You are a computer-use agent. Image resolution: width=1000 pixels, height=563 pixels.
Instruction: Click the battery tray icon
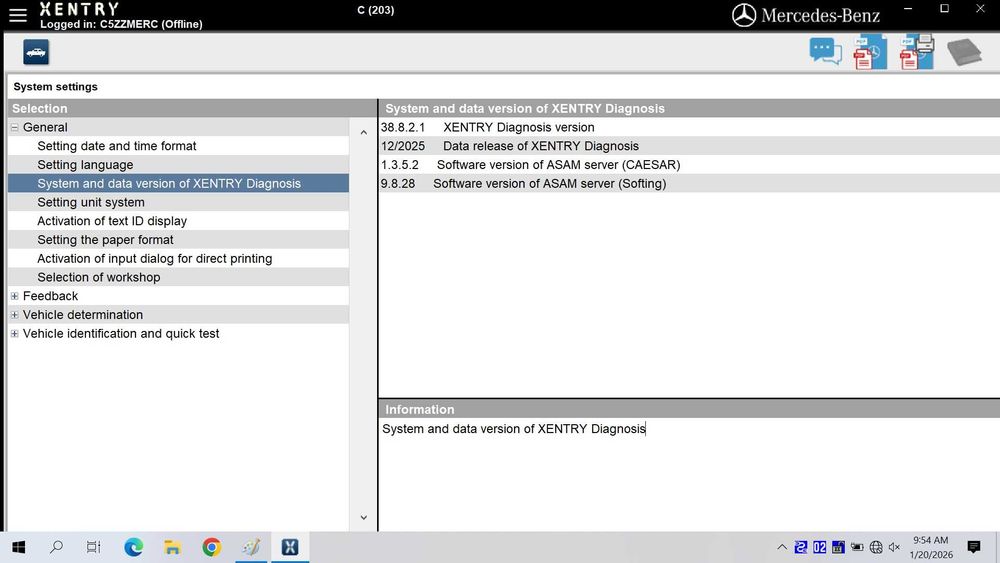click(x=857, y=547)
